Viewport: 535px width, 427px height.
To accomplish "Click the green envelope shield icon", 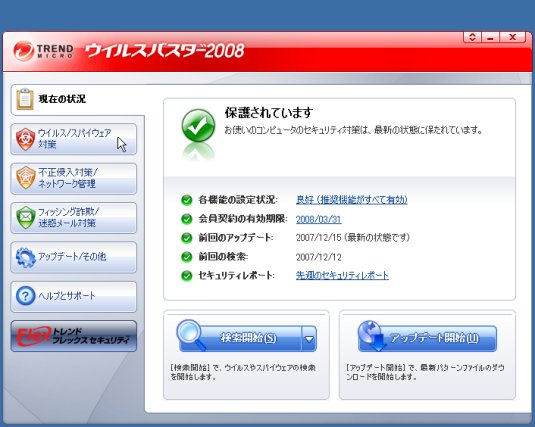I will click(x=26, y=217).
